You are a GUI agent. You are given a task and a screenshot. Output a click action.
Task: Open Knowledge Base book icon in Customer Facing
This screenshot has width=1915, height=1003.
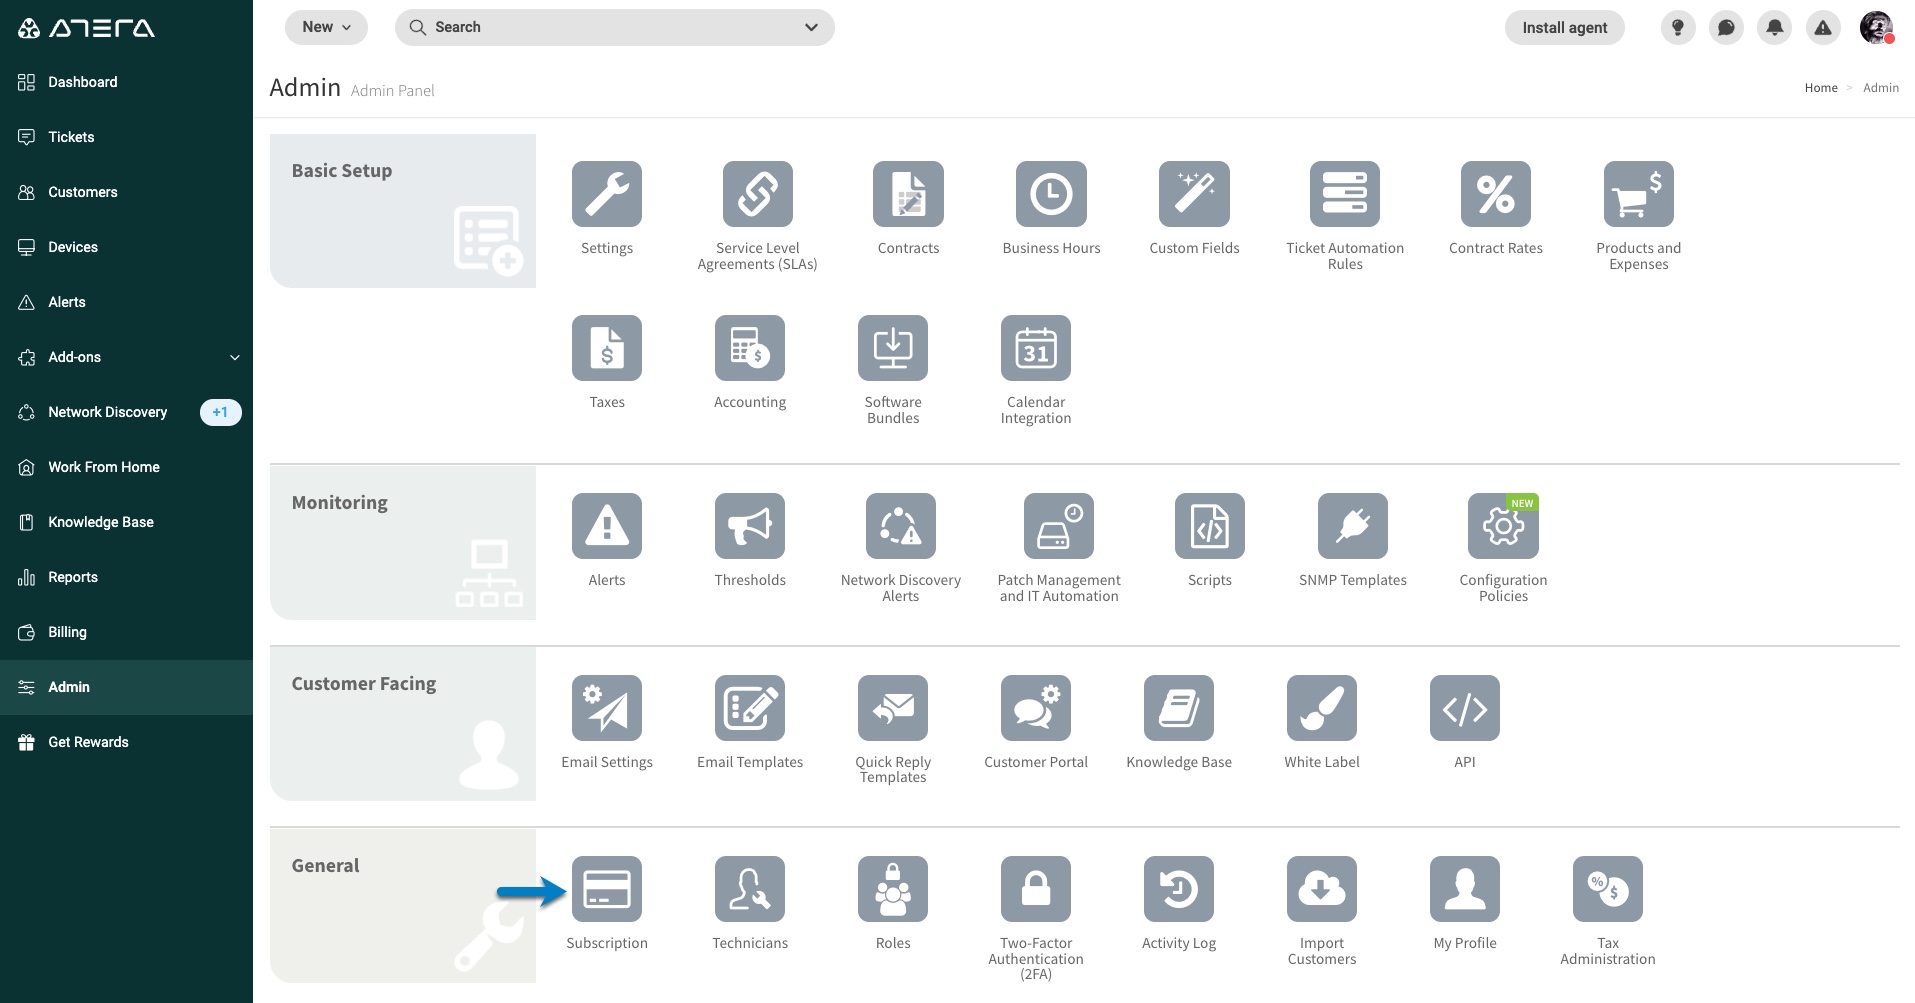[1179, 708]
